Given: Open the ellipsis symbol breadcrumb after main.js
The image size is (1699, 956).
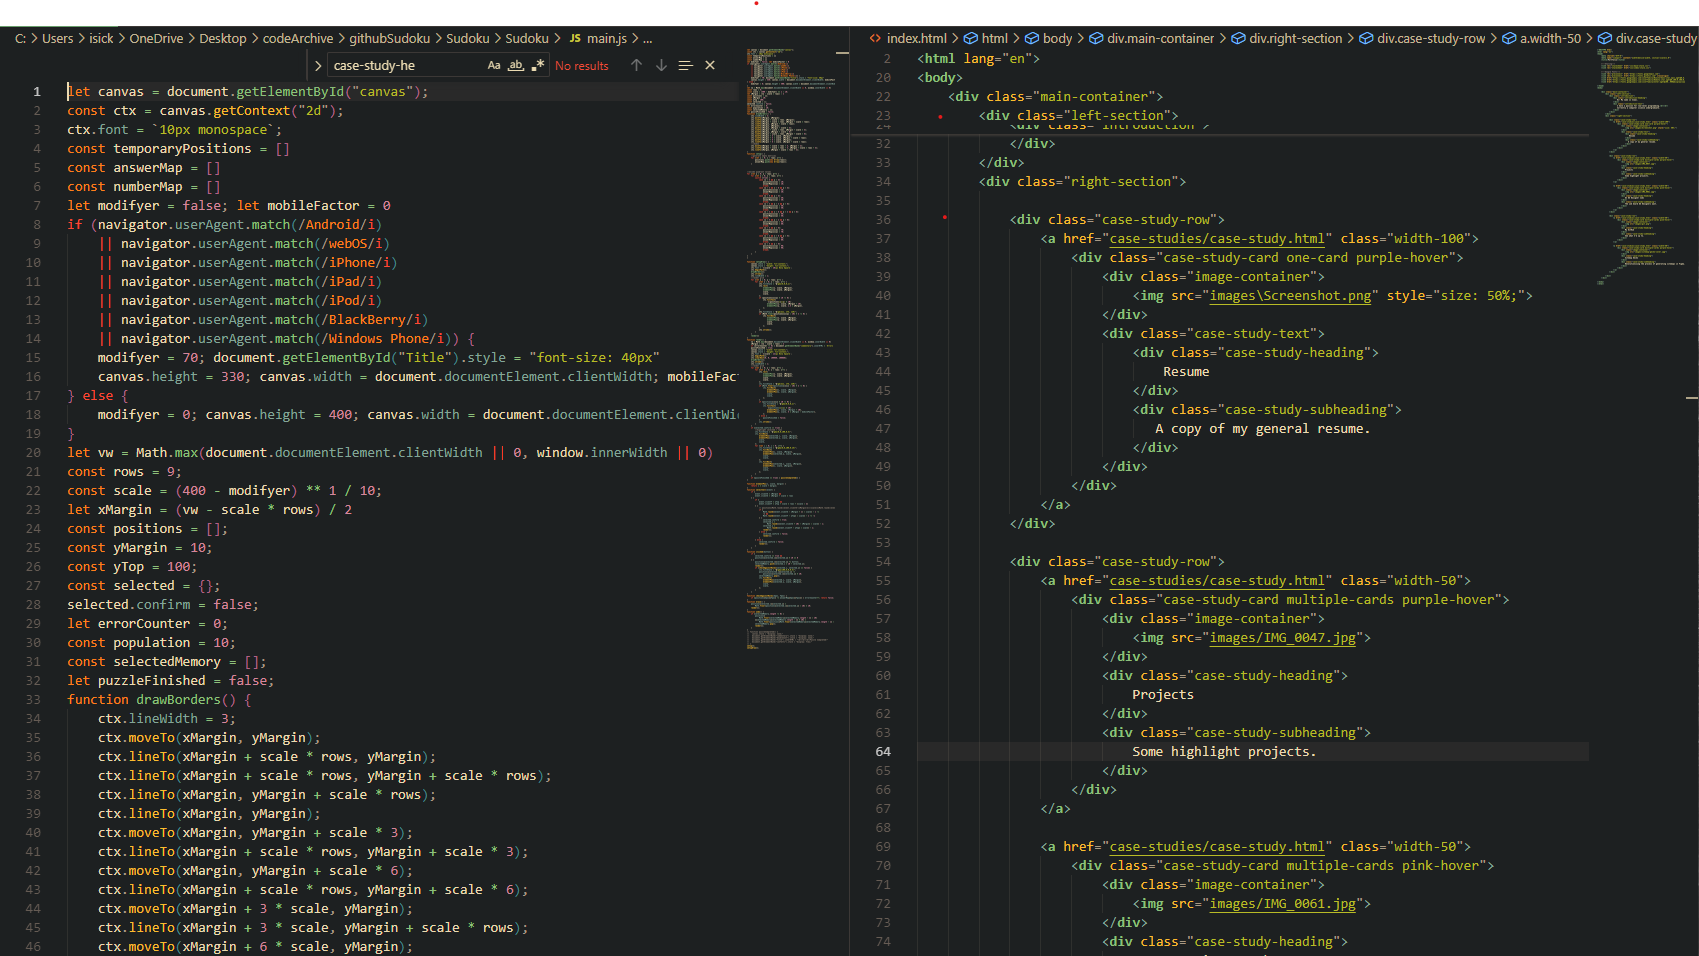Looking at the screenshot, I should point(648,38).
